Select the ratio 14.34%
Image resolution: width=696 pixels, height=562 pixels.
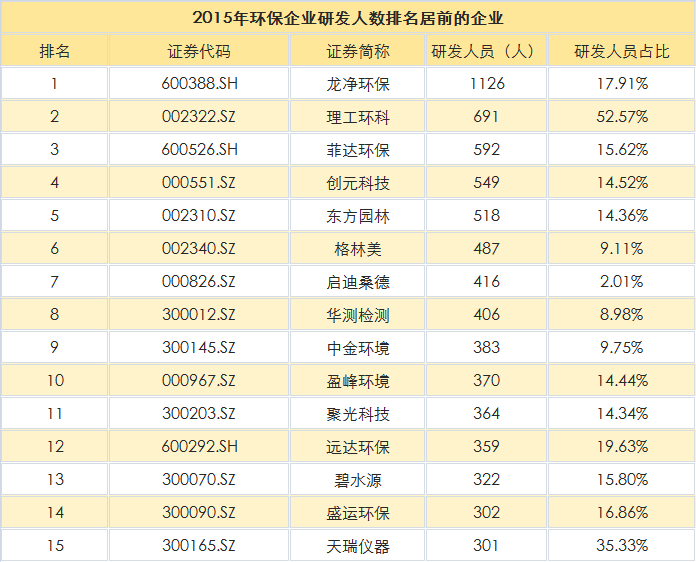pos(622,413)
